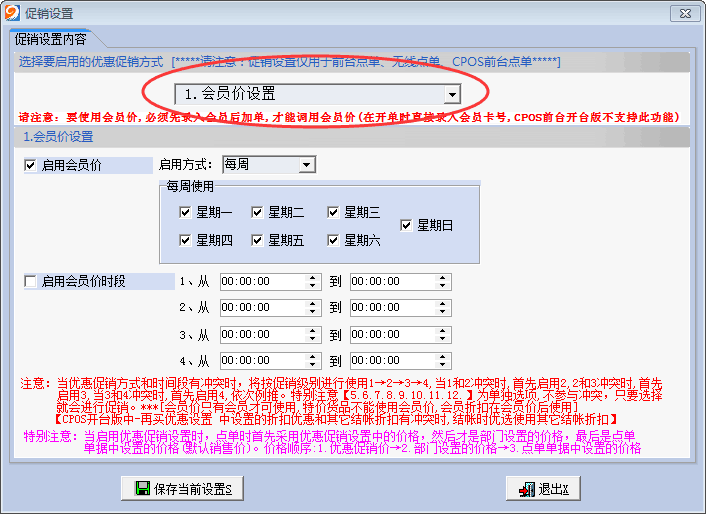Image resolution: width=706 pixels, height=514 pixels.
Task: Click 保存当前设置 button
Action: (x=182, y=488)
